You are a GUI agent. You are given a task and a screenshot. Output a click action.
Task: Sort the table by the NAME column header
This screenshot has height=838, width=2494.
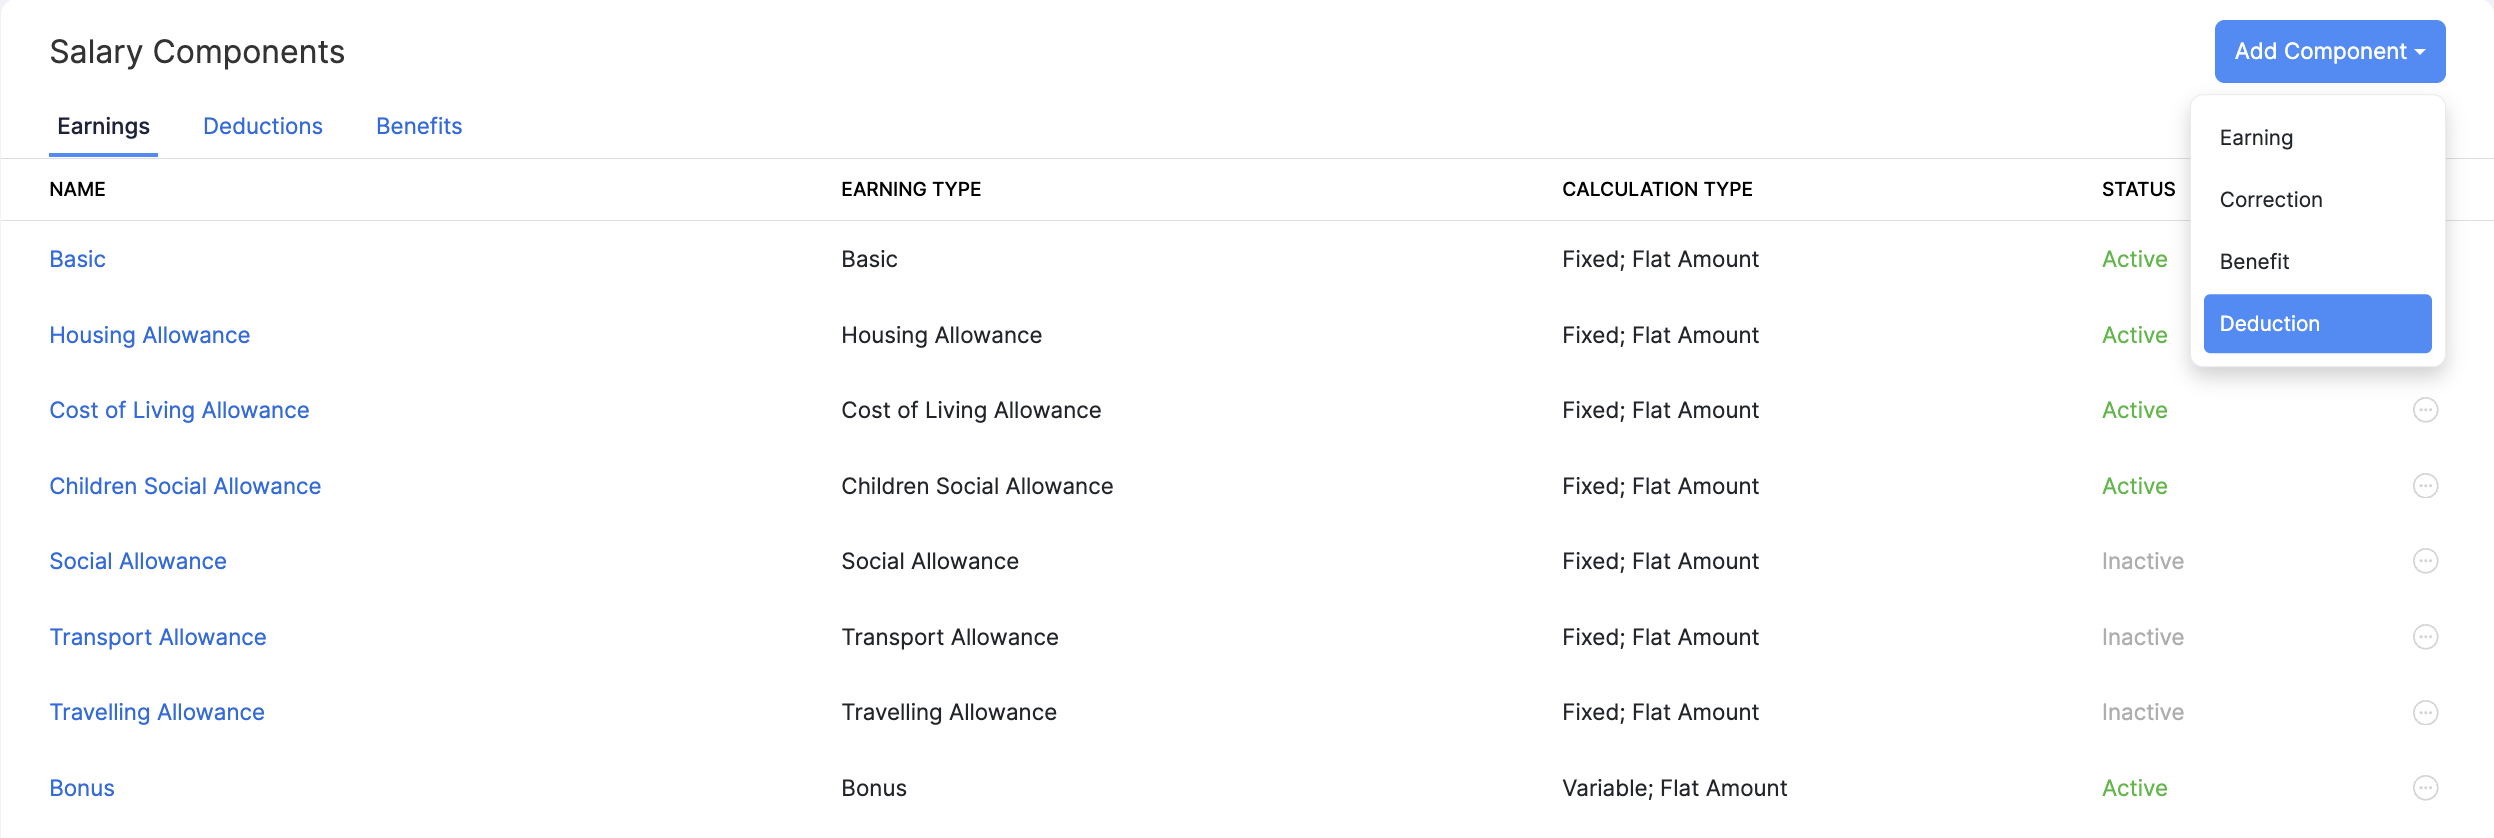coord(77,189)
